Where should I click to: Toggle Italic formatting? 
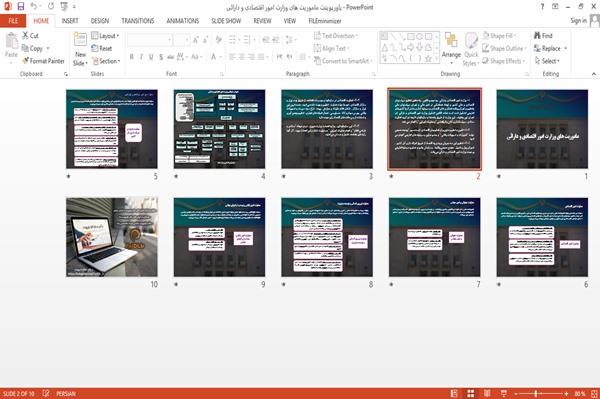141,57
